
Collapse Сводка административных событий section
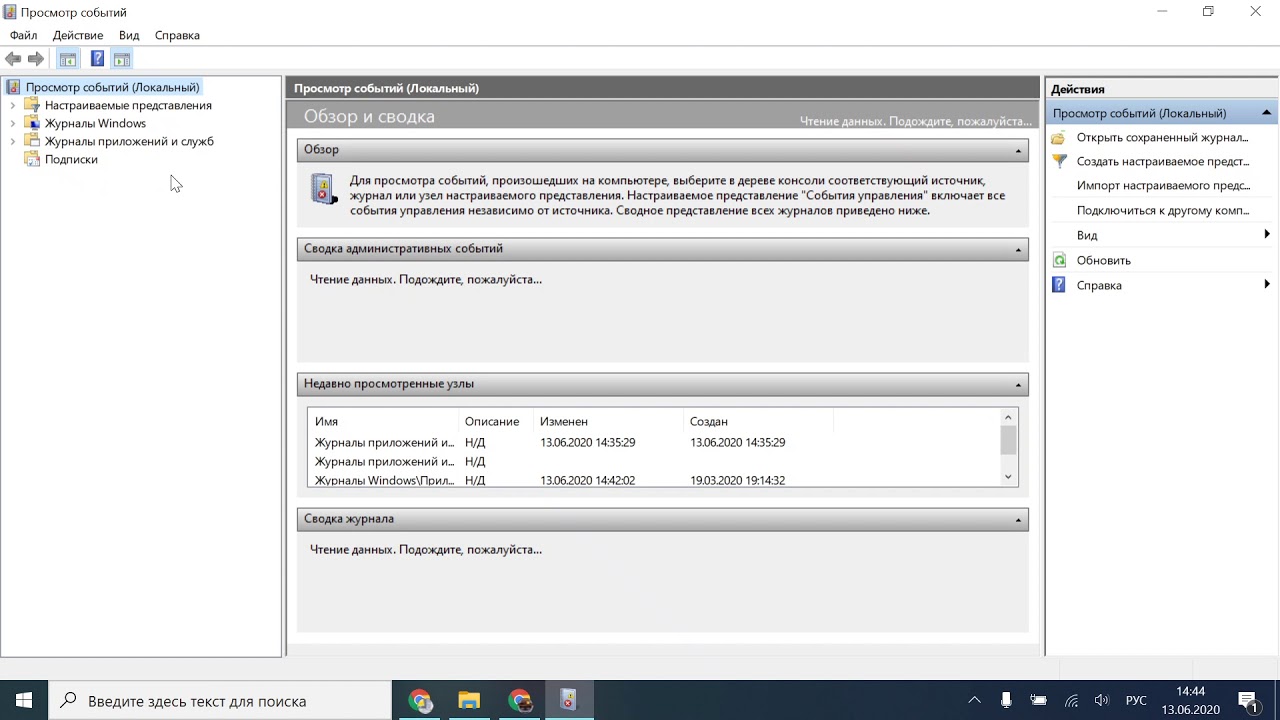coord(1018,249)
